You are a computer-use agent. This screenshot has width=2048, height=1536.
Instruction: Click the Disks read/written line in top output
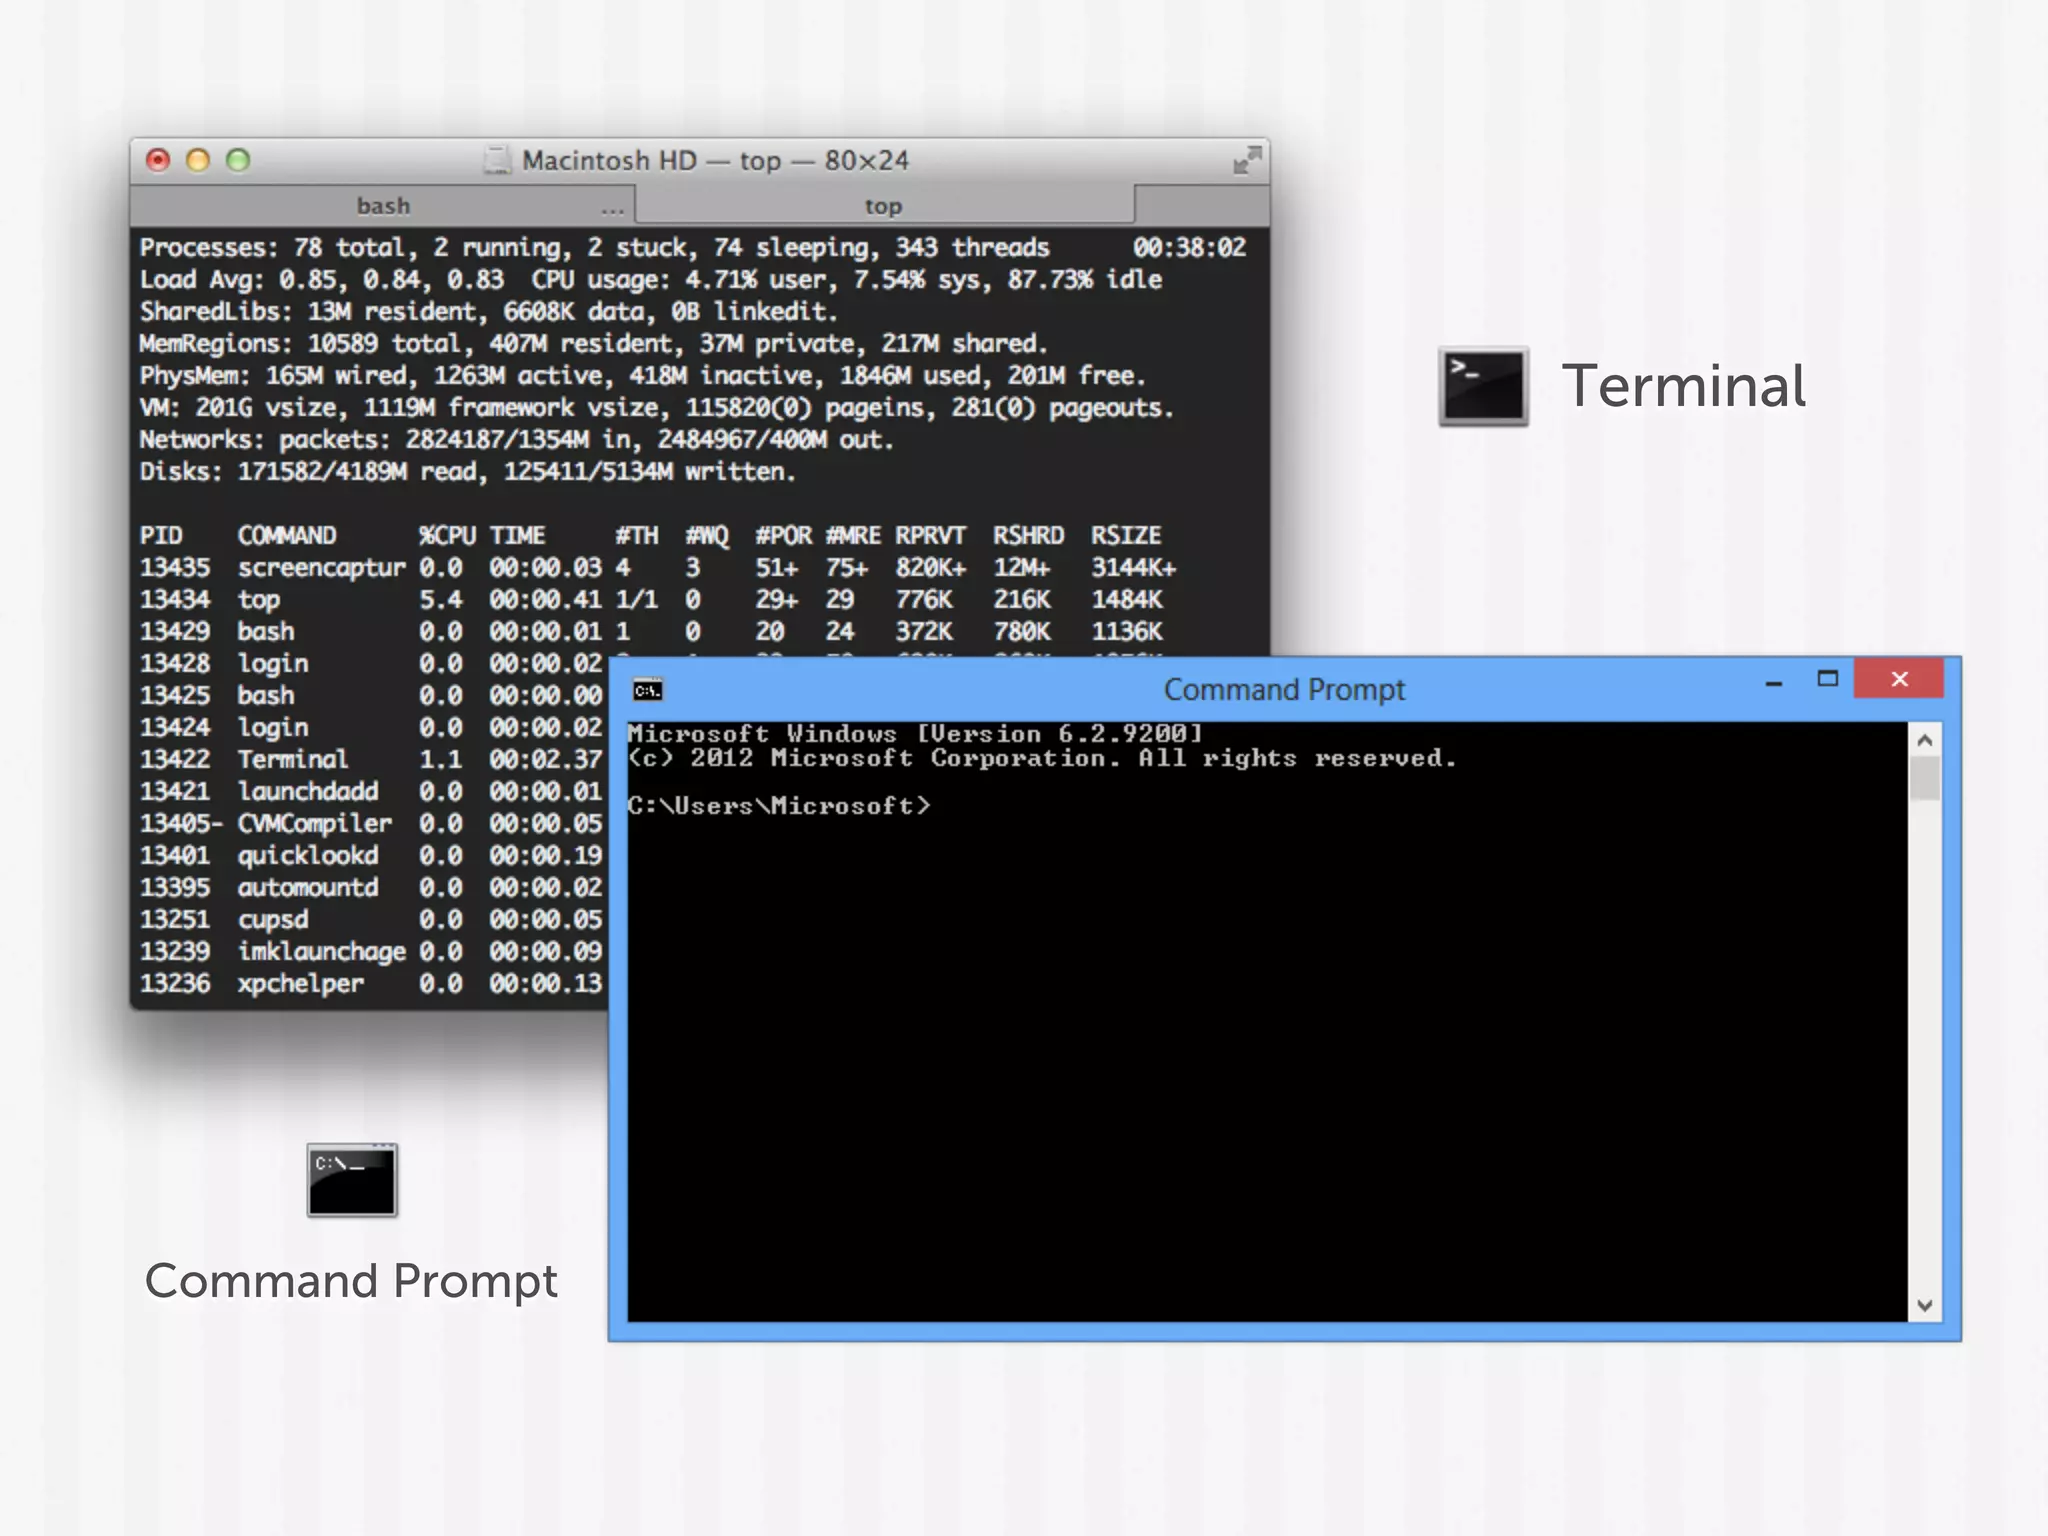pyautogui.click(x=468, y=472)
